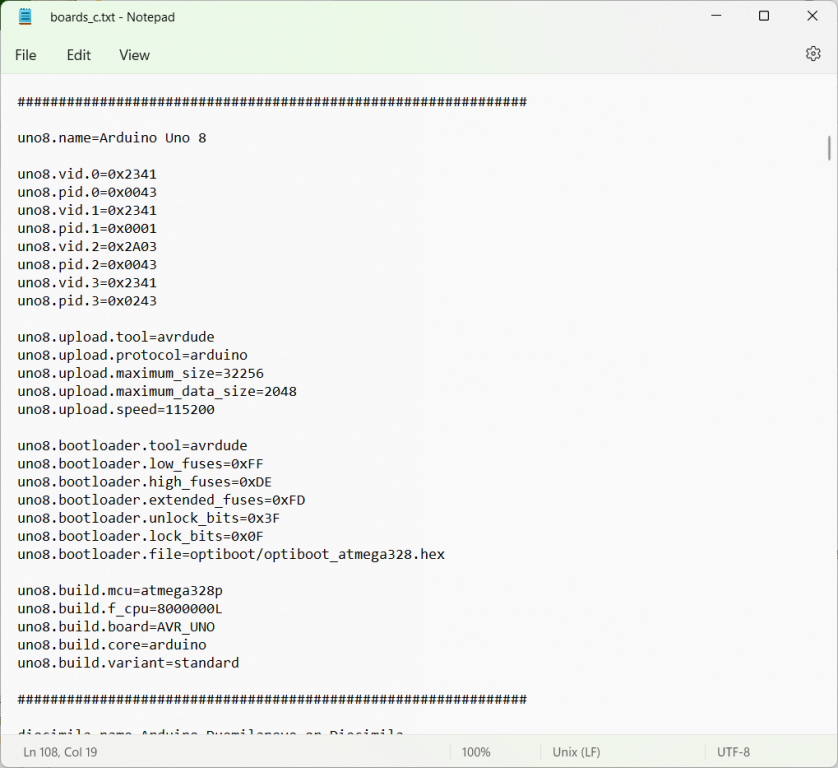
Task: Place cursor on uno8.upload.speed=115200 line
Action: tap(116, 409)
